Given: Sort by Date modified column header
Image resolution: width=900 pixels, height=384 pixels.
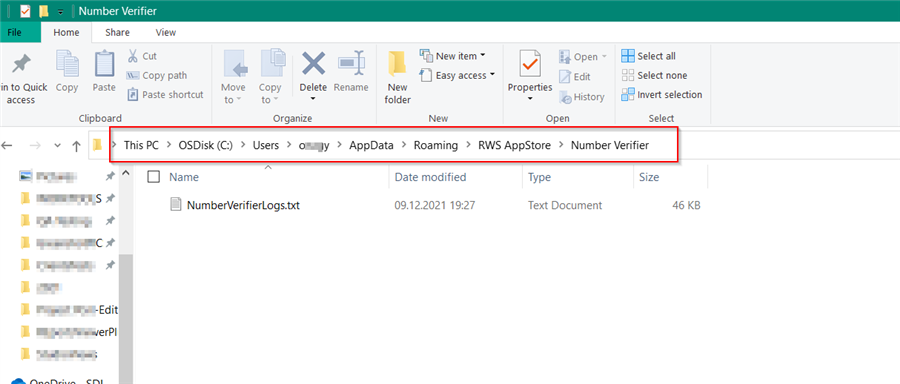Looking at the screenshot, I should click(x=430, y=177).
